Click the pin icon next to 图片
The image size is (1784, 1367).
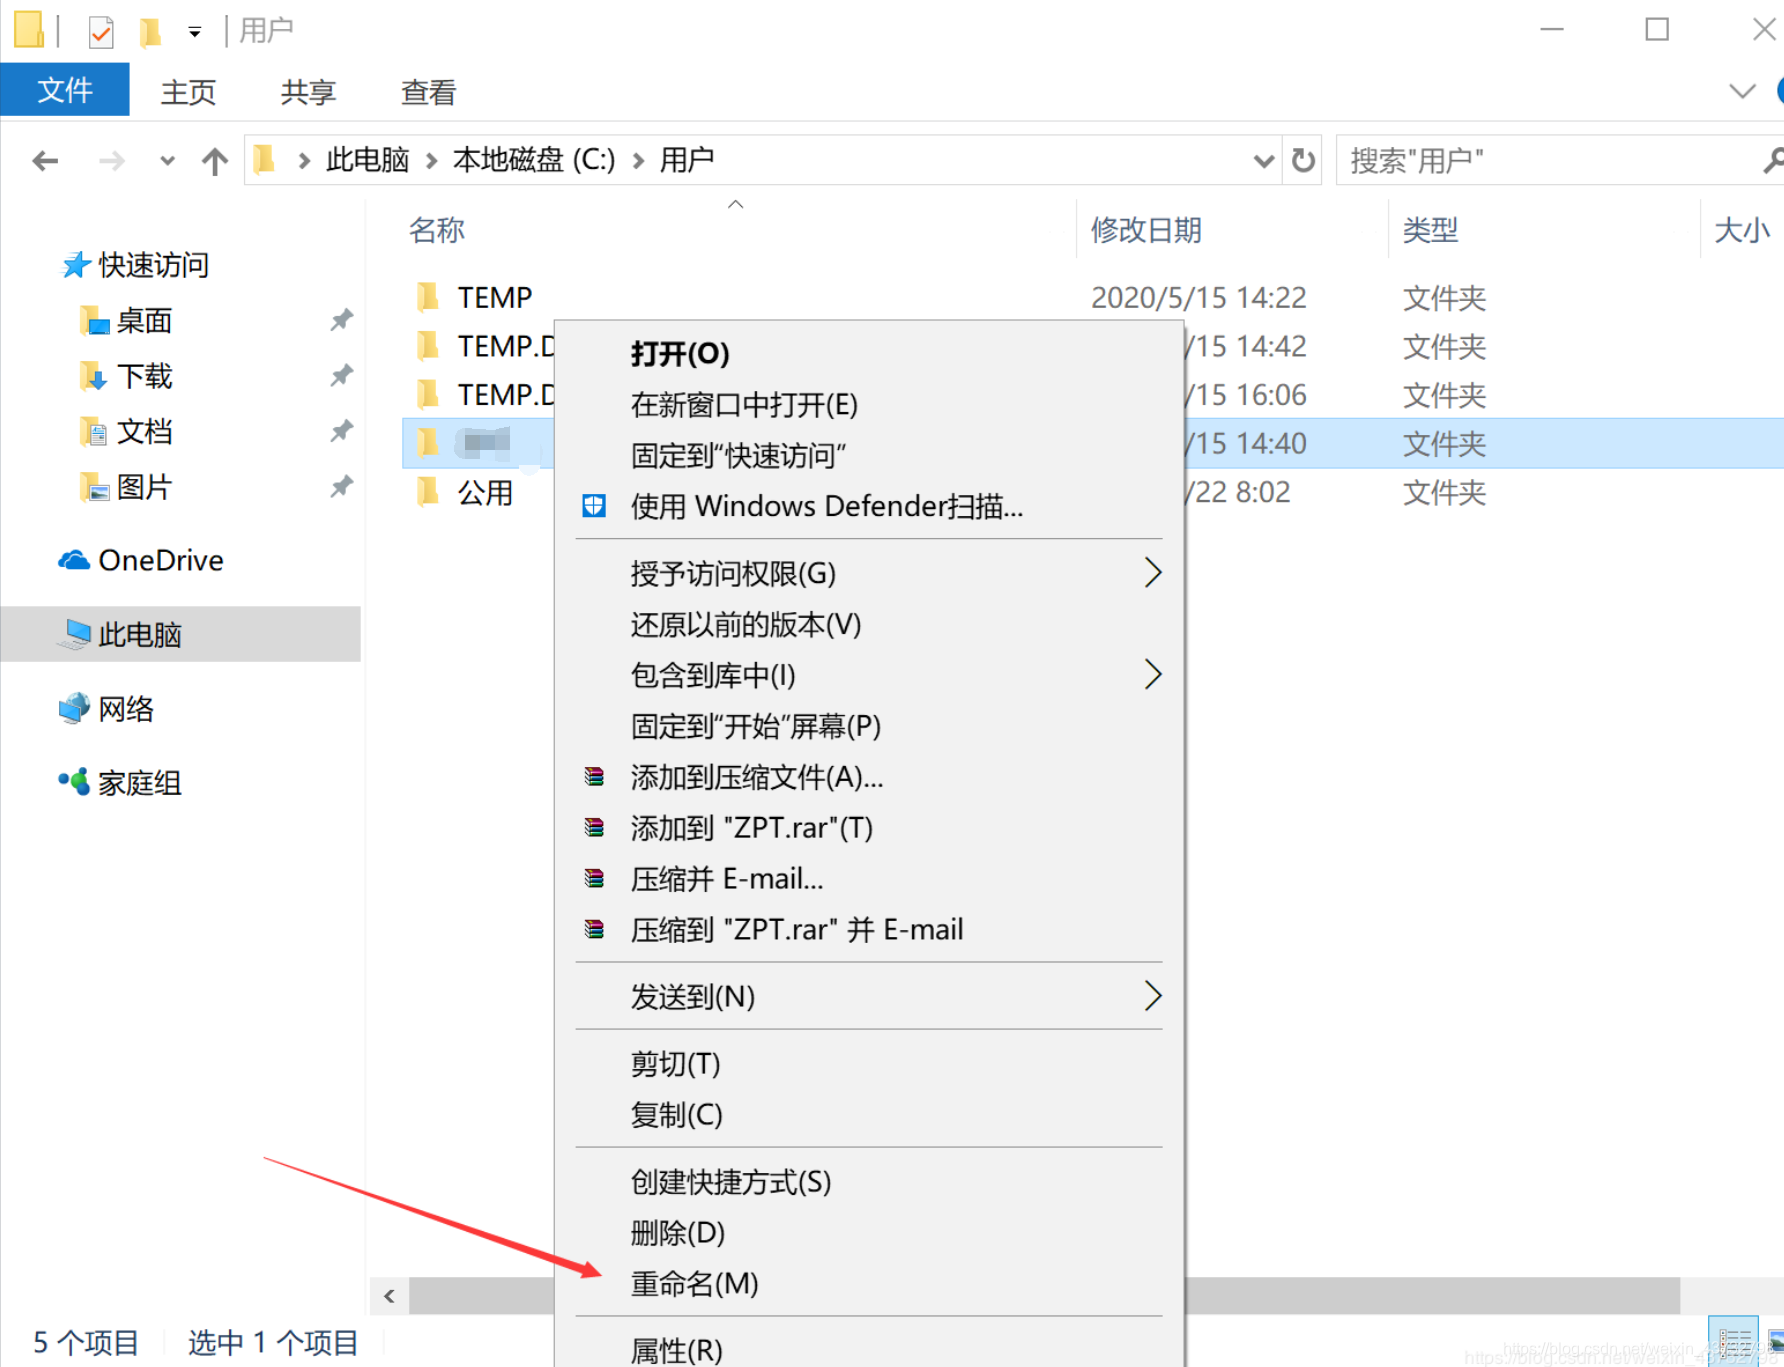(342, 486)
